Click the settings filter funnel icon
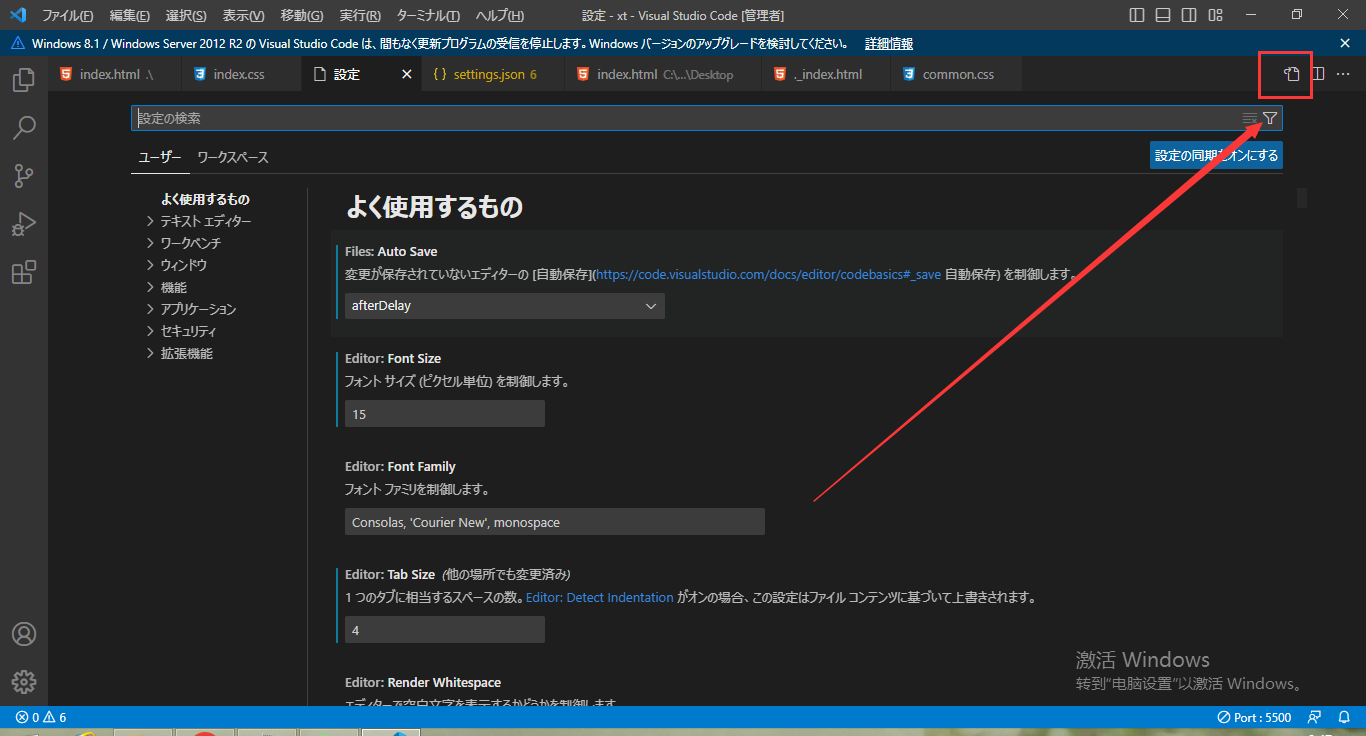 1270,118
